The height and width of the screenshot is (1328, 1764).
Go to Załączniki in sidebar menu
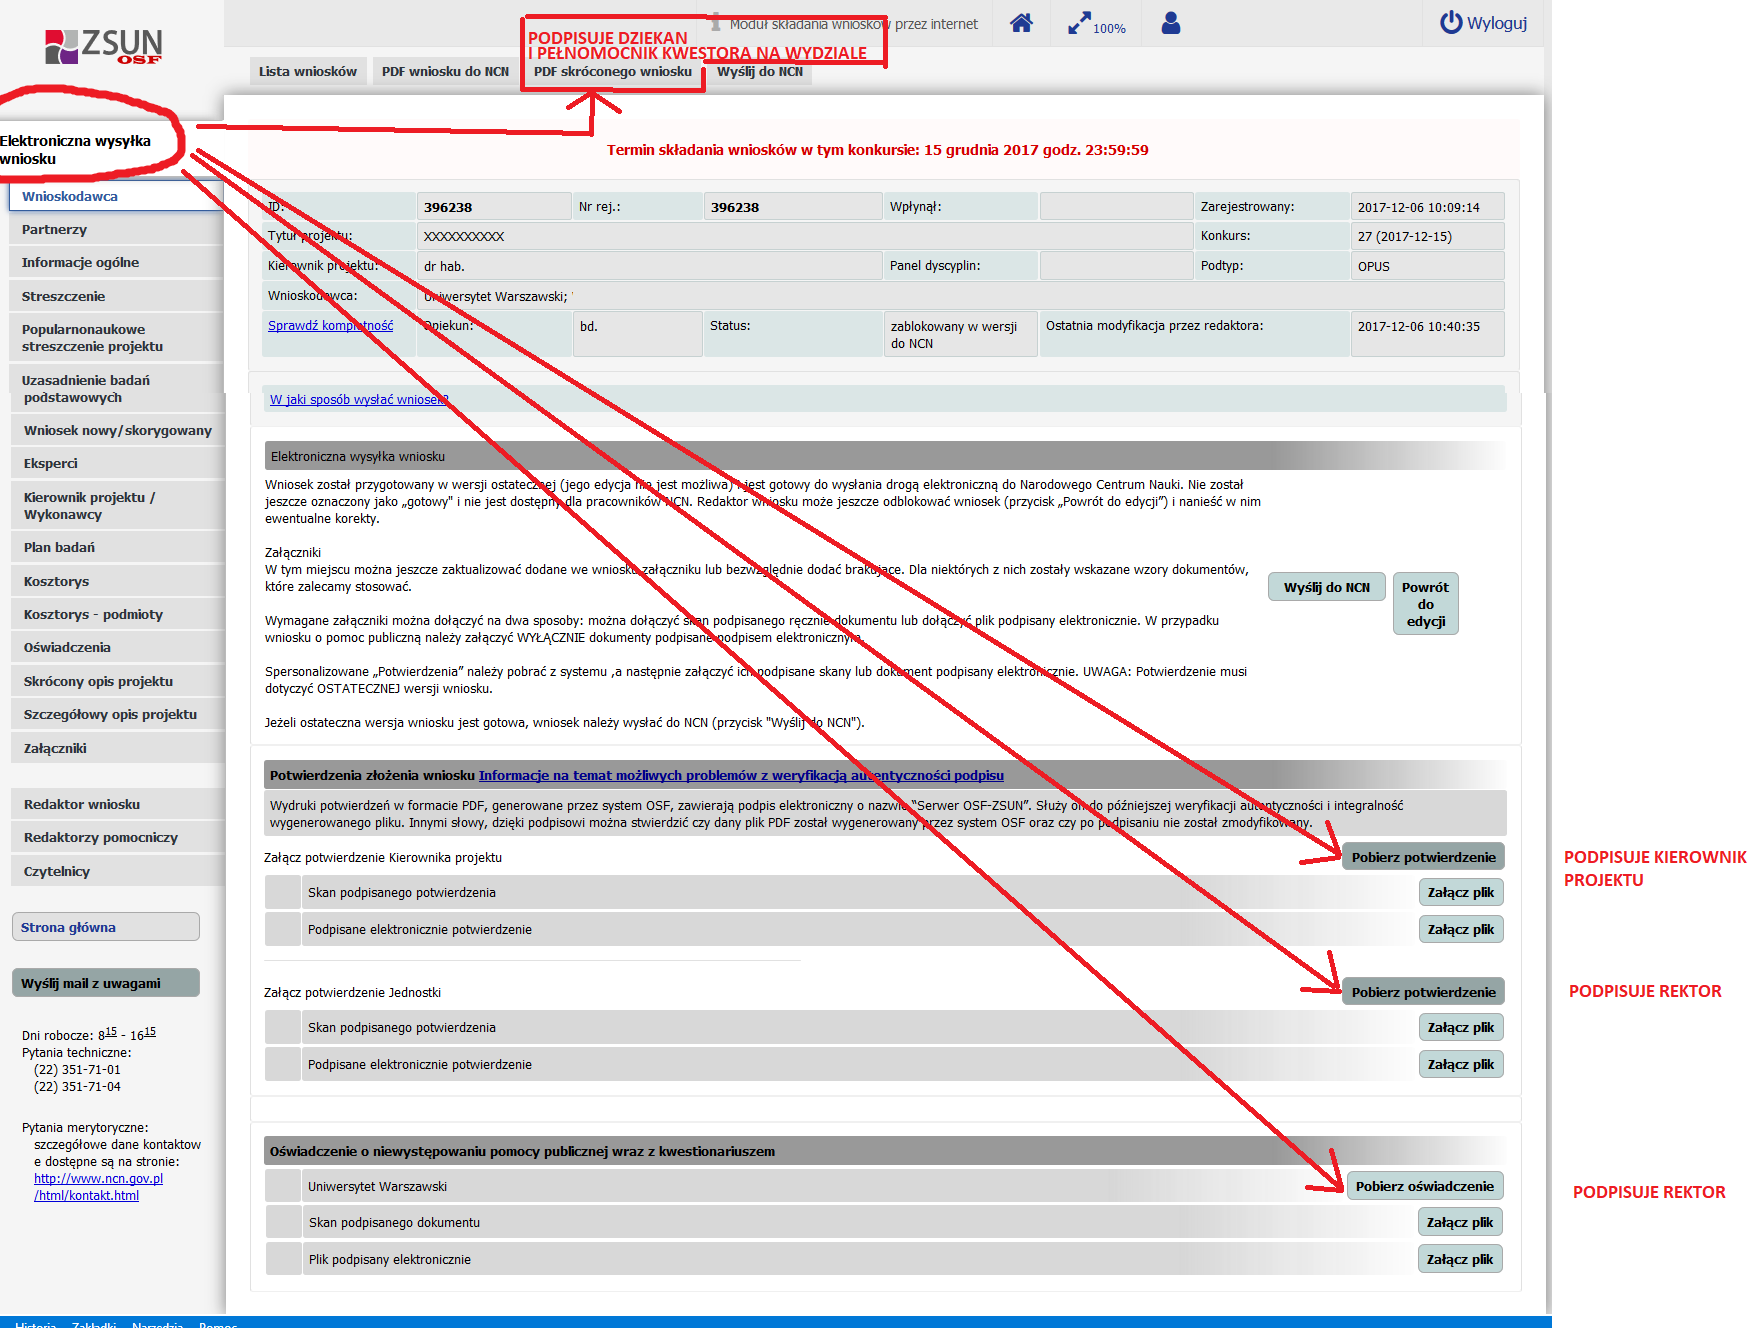point(55,748)
